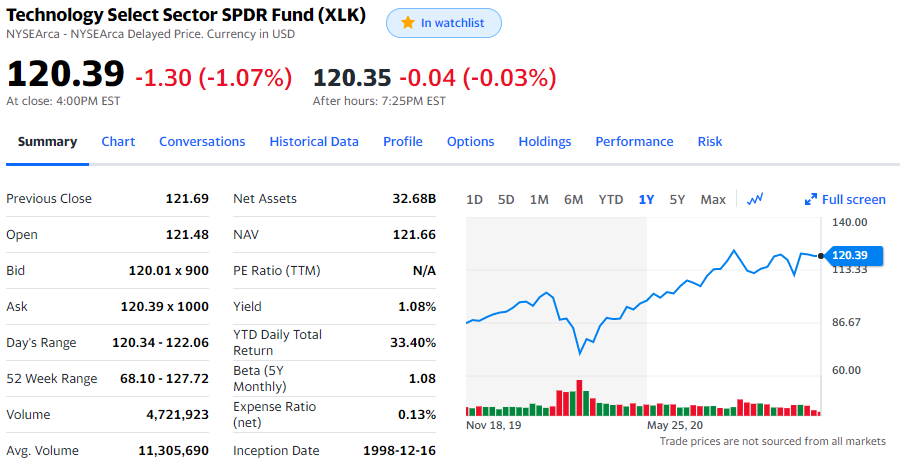Open the Conversations tab
The image size is (900, 464).
(x=202, y=141)
